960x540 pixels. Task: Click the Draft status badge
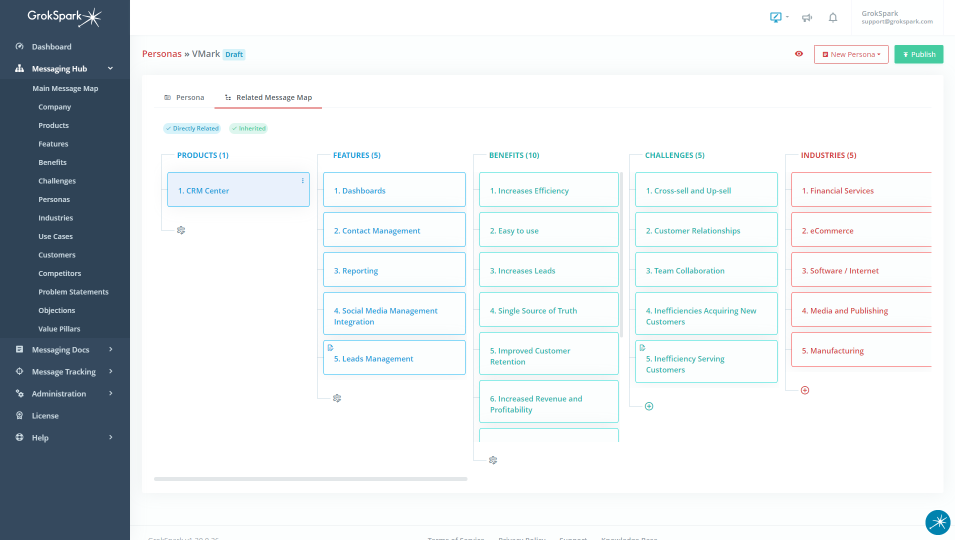pos(234,54)
